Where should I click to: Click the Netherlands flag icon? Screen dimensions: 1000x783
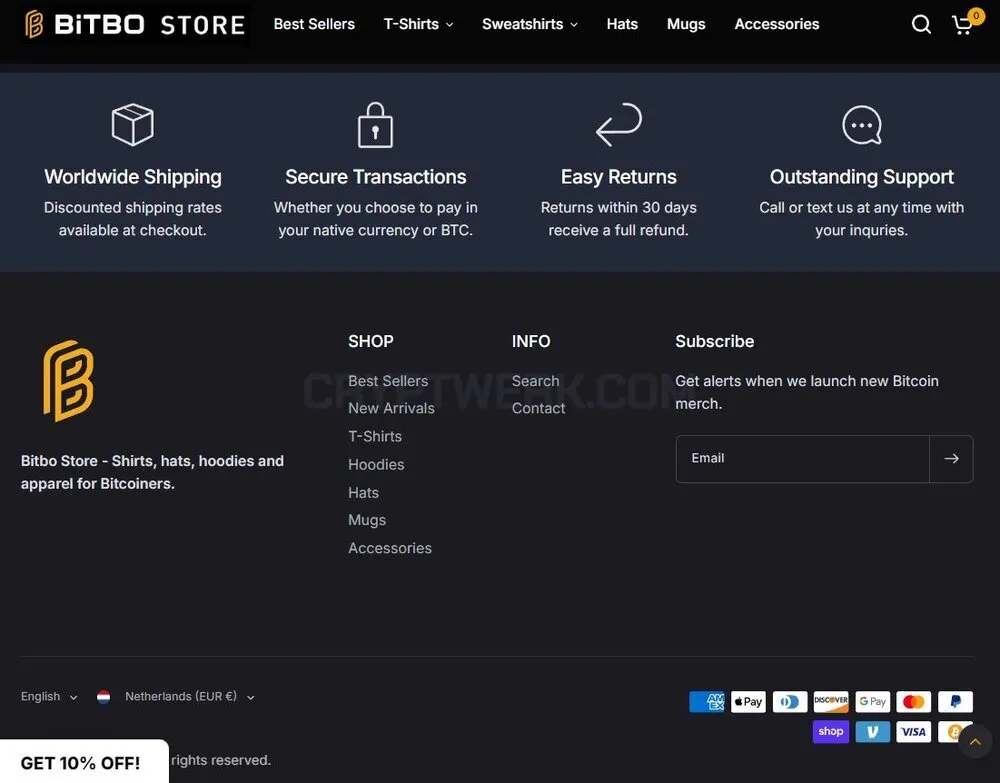(103, 697)
